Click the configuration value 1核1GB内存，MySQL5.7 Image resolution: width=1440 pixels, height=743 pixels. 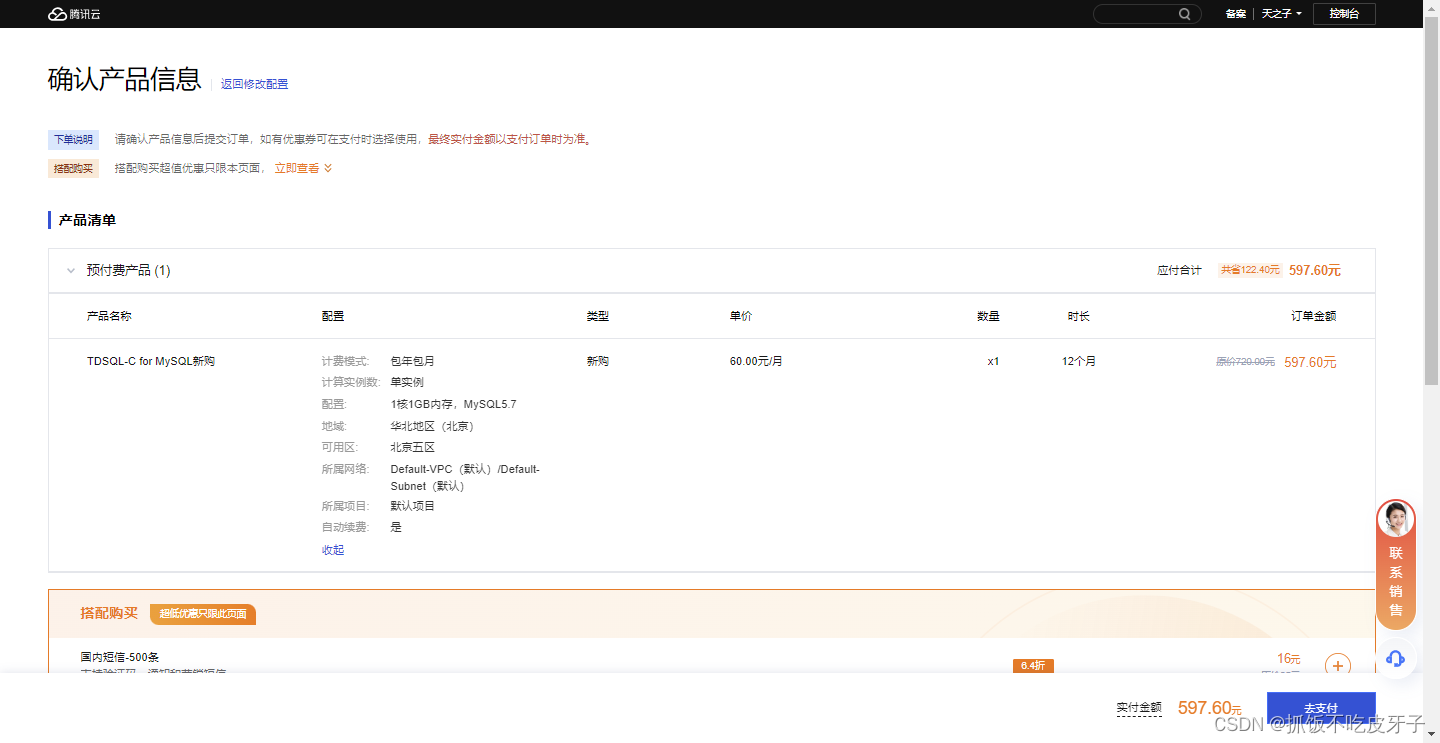pos(453,404)
